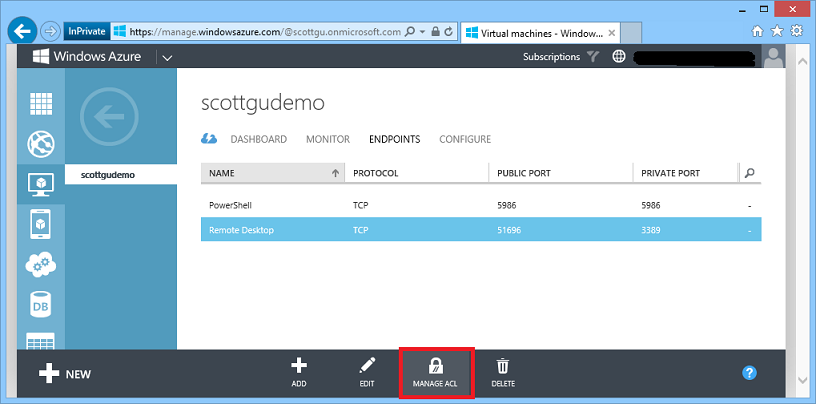Click public port 51696 cell
The height and width of the screenshot is (404, 816).
(x=509, y=230)
